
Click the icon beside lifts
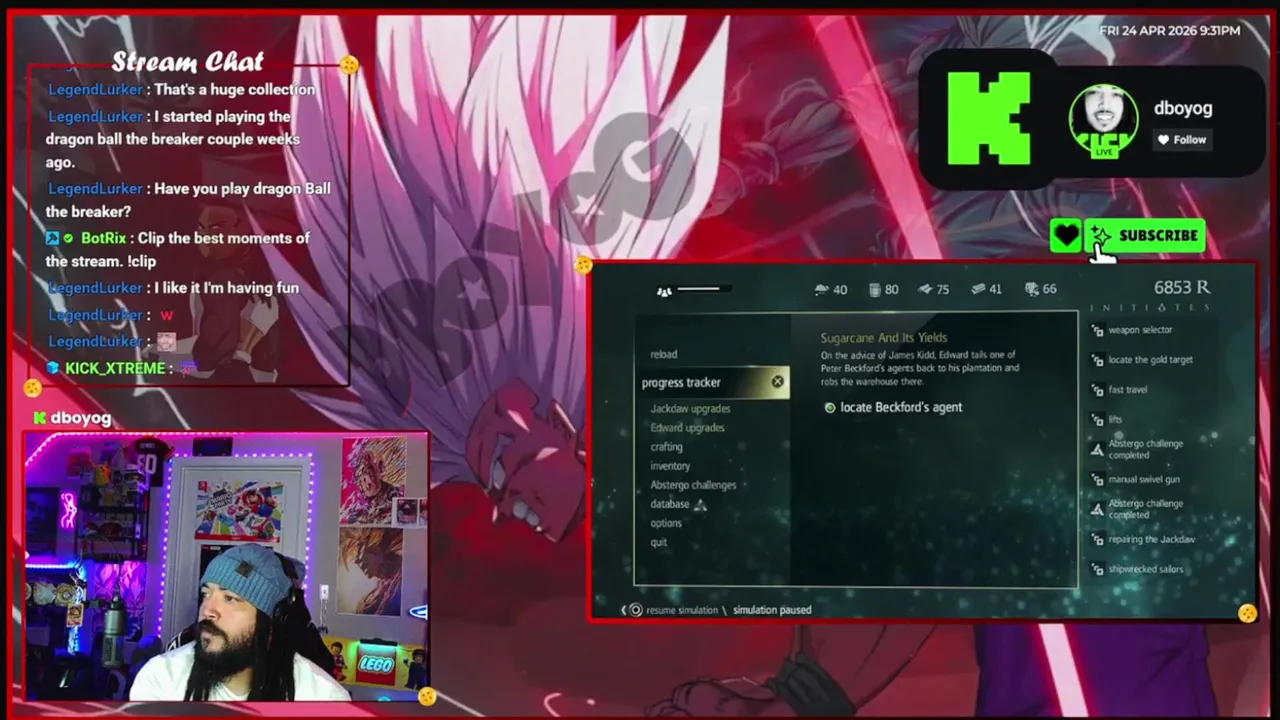pos(1097,420)
